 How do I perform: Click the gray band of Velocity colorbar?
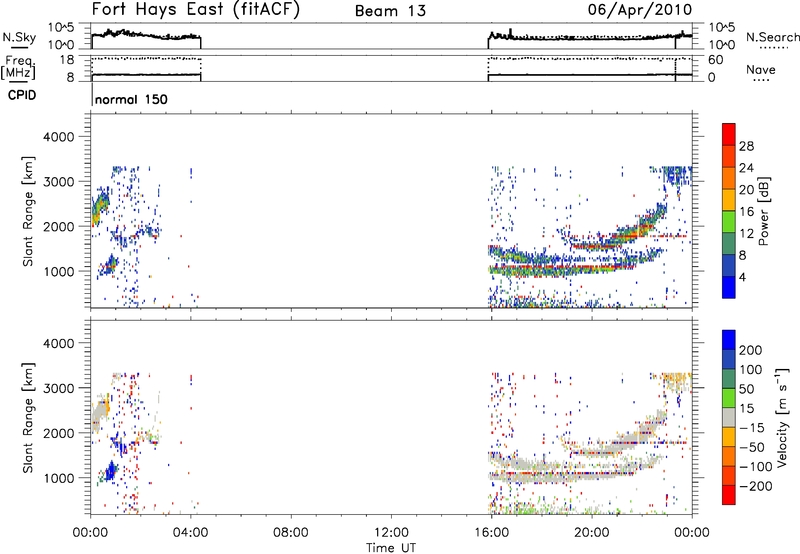(729, 417)
